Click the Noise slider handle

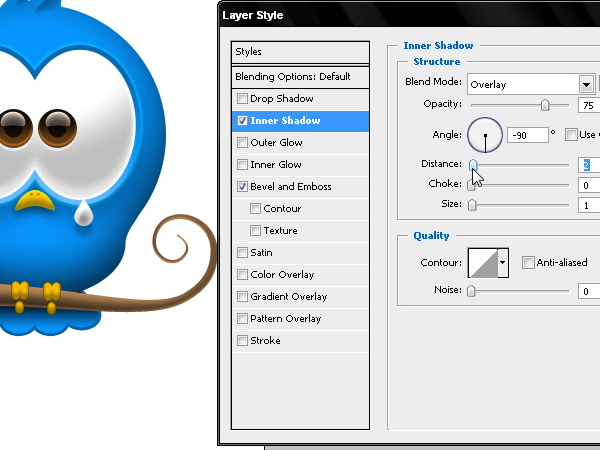[471, 291]
